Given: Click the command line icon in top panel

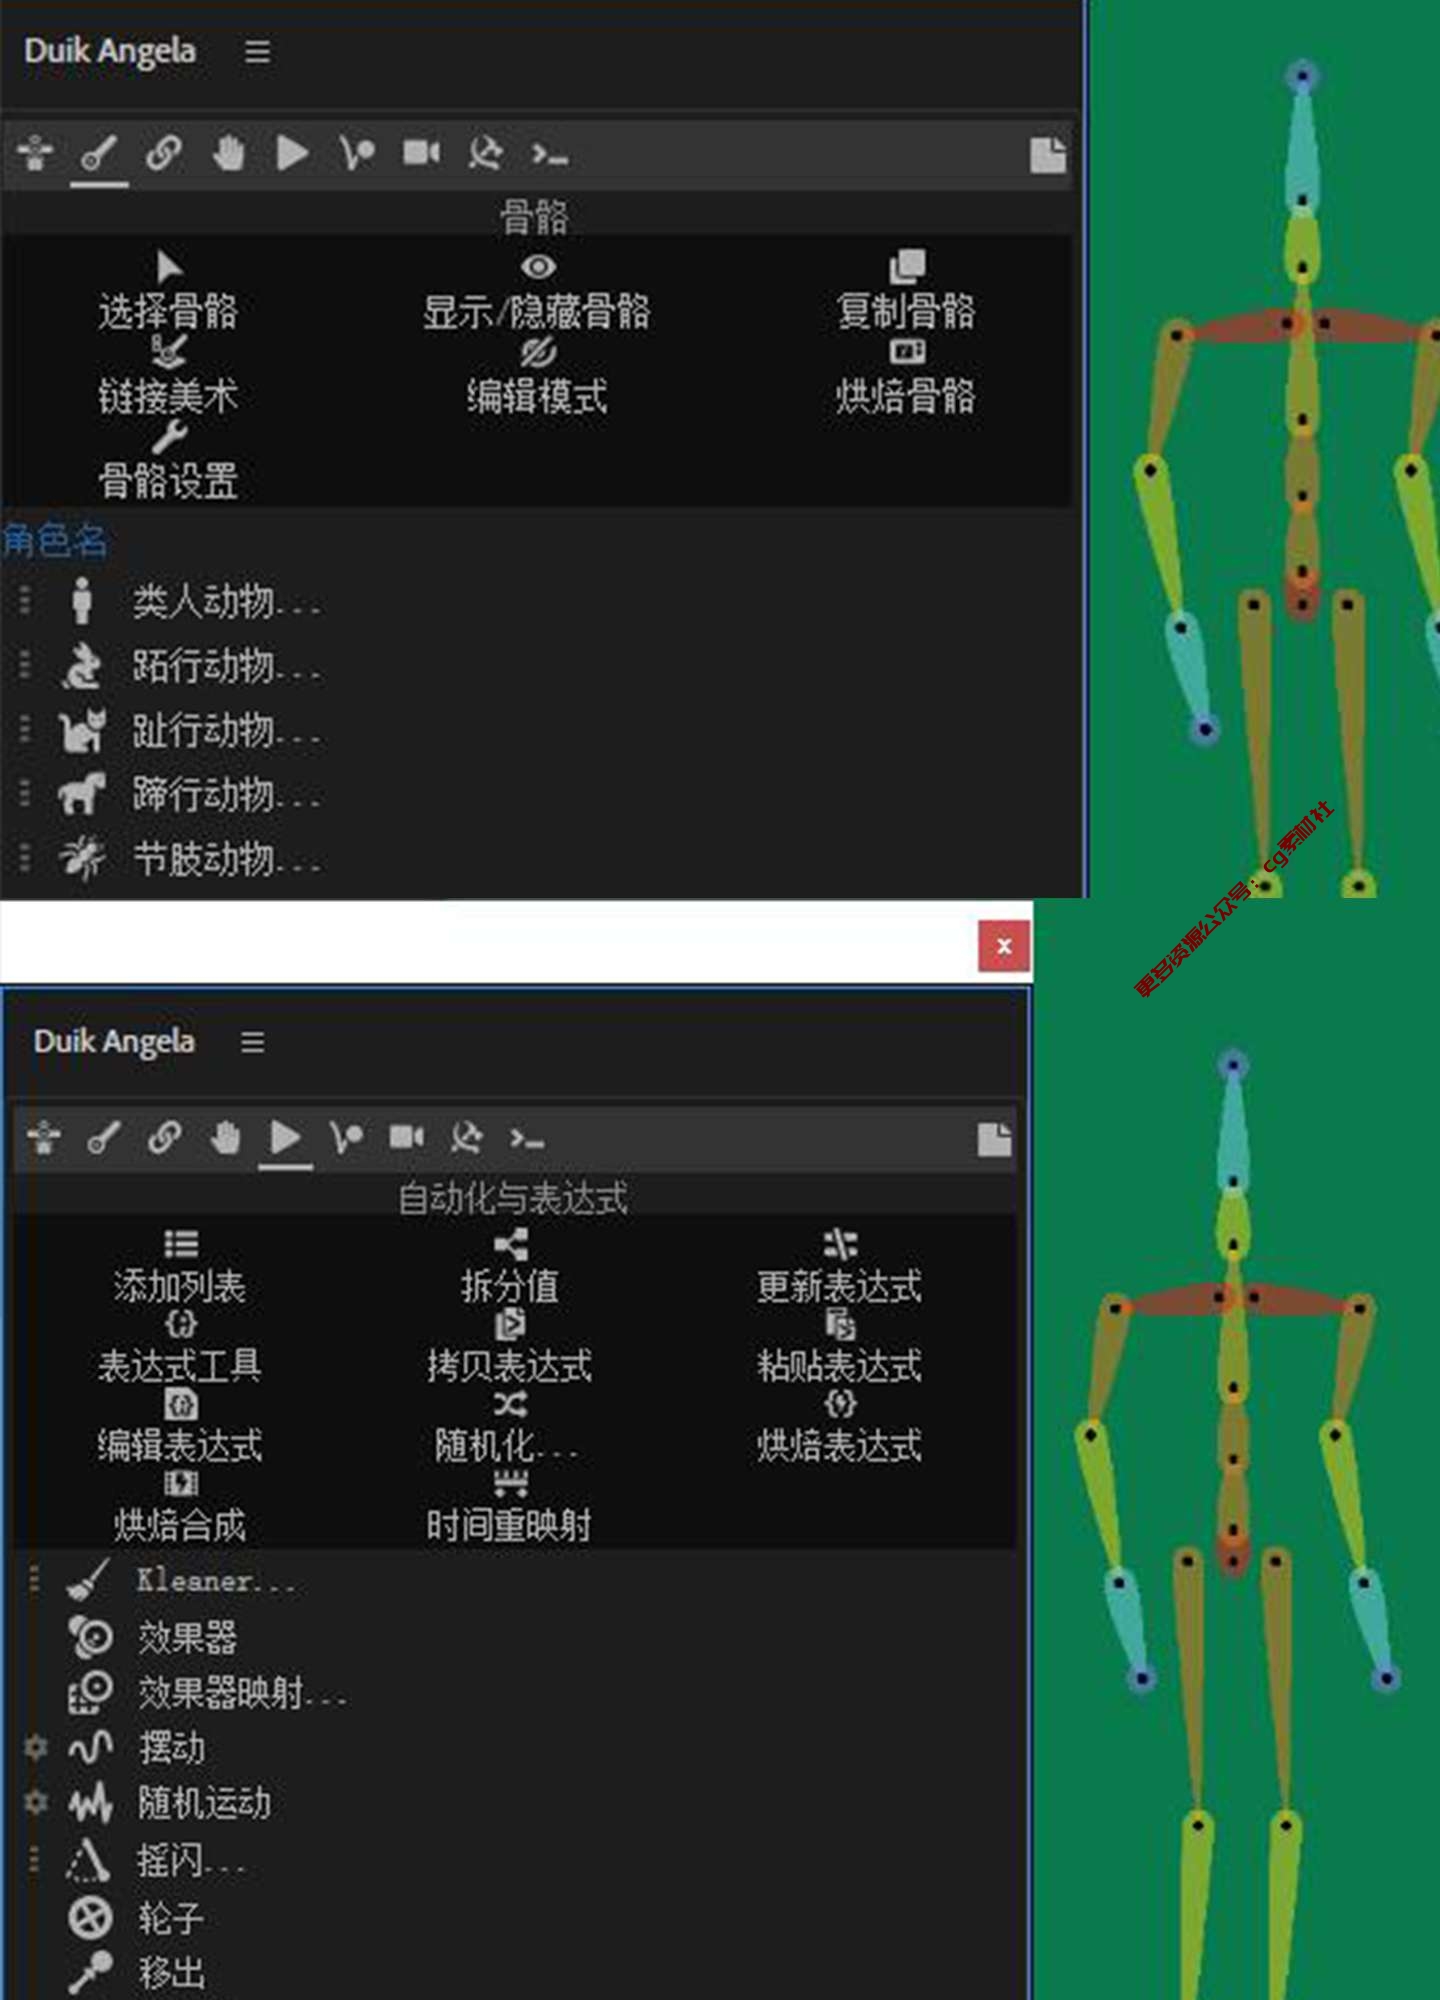Looking at the screenshot, I should 549,155.
